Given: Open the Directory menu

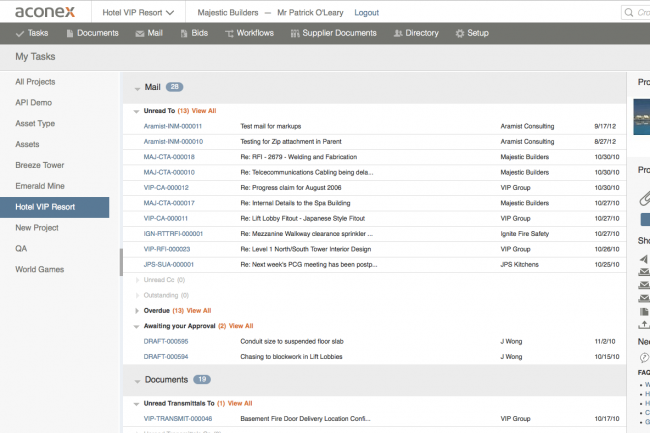Looking at the screenshot, I should (416, 33).
